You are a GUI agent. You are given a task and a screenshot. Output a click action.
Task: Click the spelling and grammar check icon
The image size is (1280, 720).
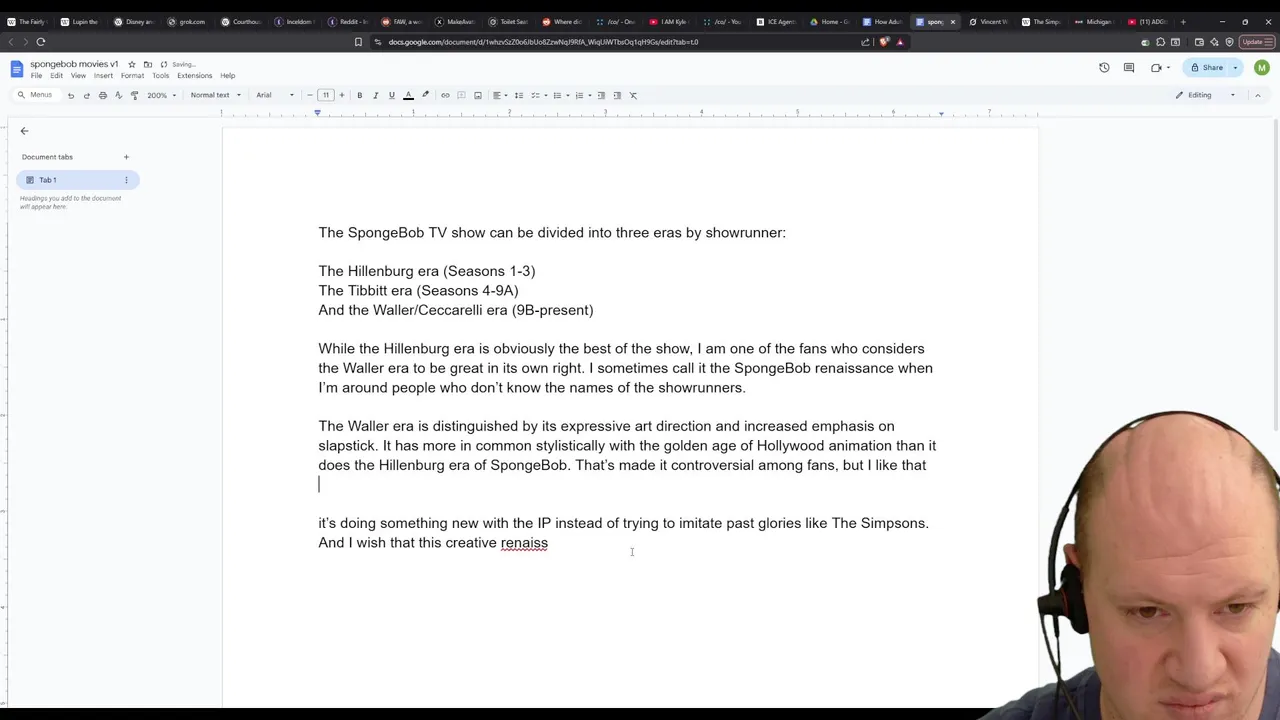[x=118, y=95]
